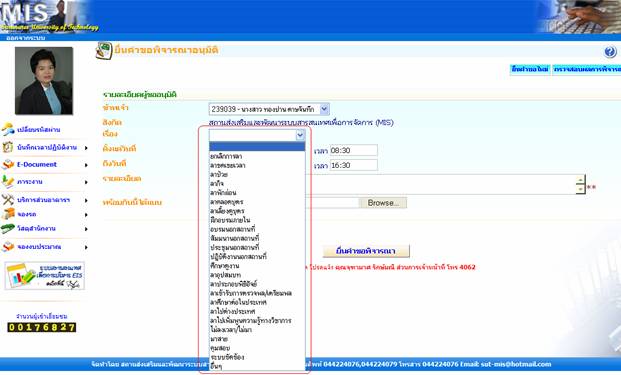
Task: Click the budget booking จองงบประมาณ icon
Action: 8,247
